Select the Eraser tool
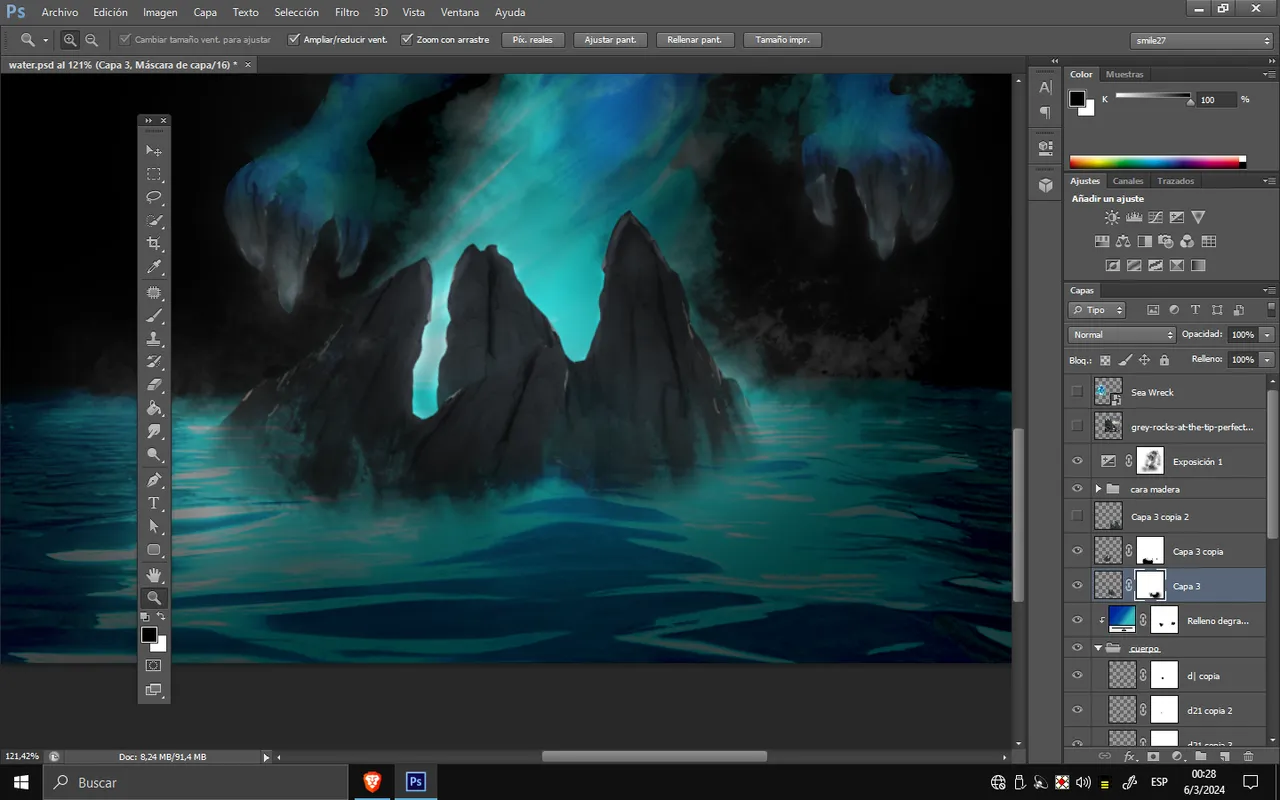 point(154,384)
